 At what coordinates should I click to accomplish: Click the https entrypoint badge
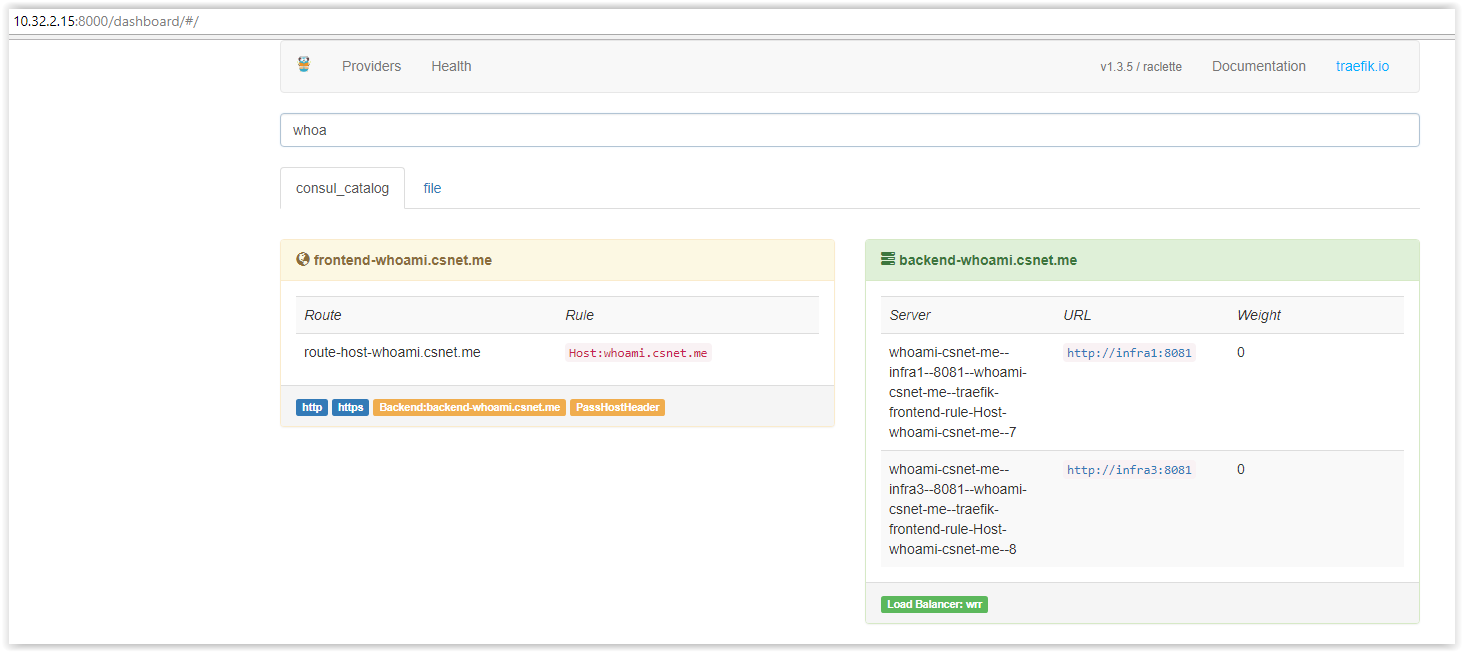(x=350, y=408)
